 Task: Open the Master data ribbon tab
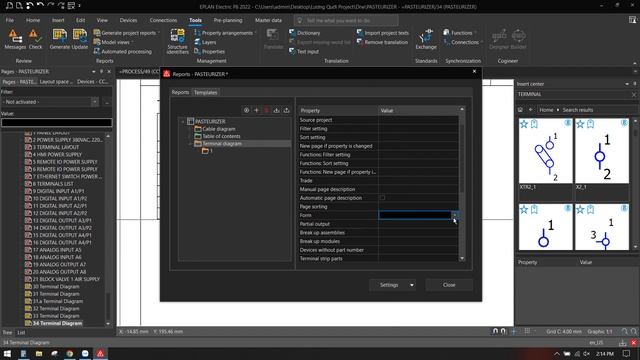click(x=268, y=20)
